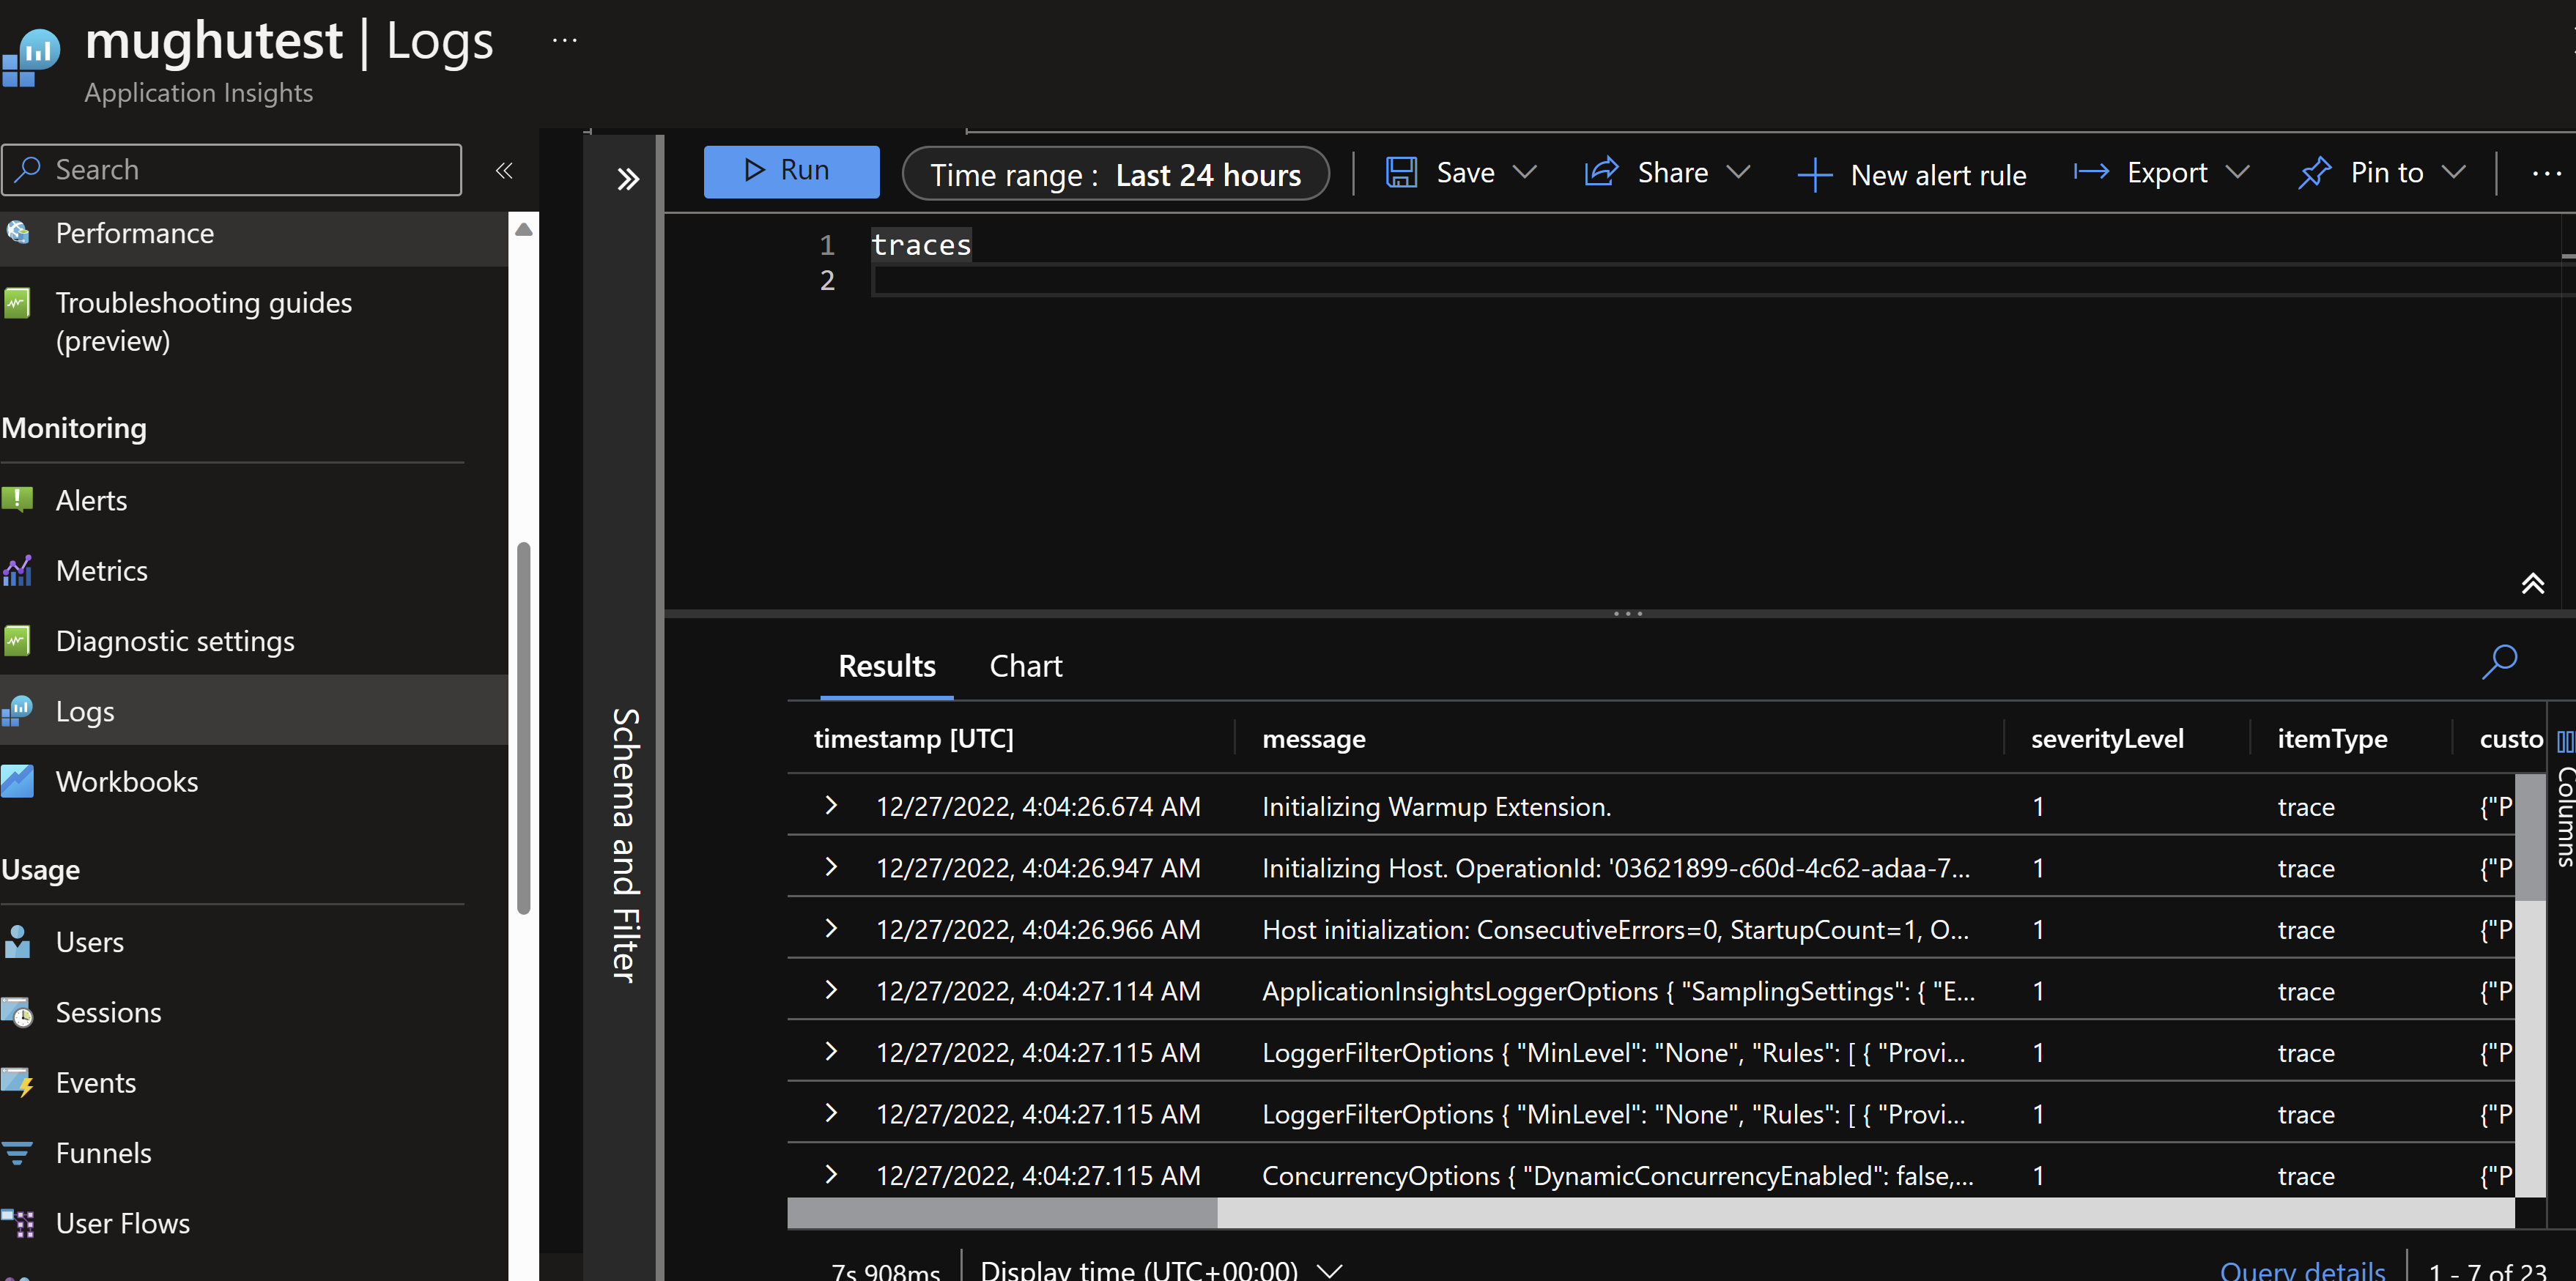Click the sidebar vertical scrollbar thumb

[x=523, y=727]
